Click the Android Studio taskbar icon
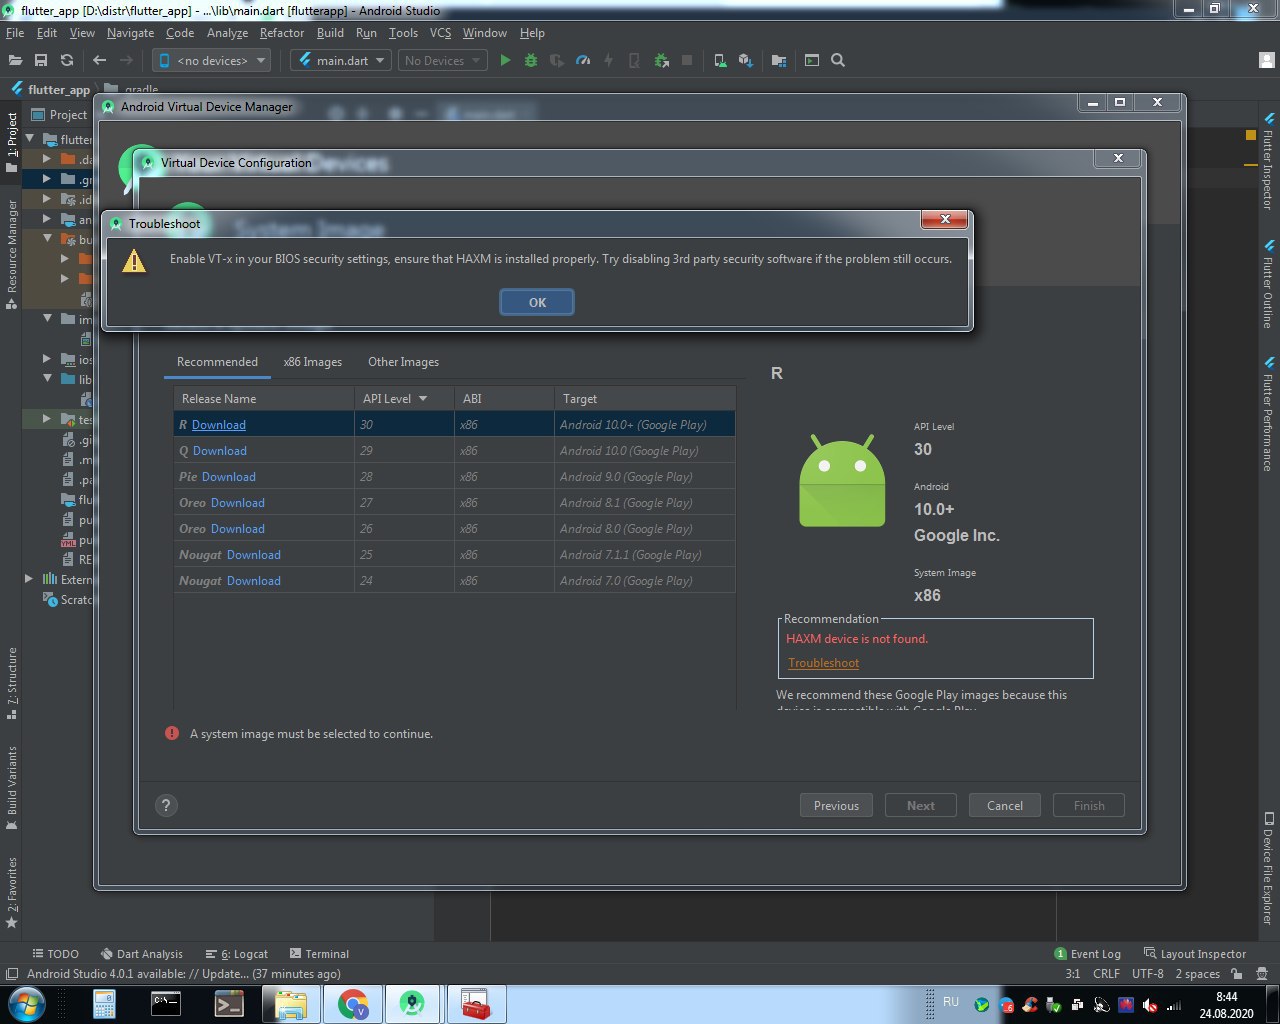Screen dimensions: 1280x1024 tap(412, 1004)
